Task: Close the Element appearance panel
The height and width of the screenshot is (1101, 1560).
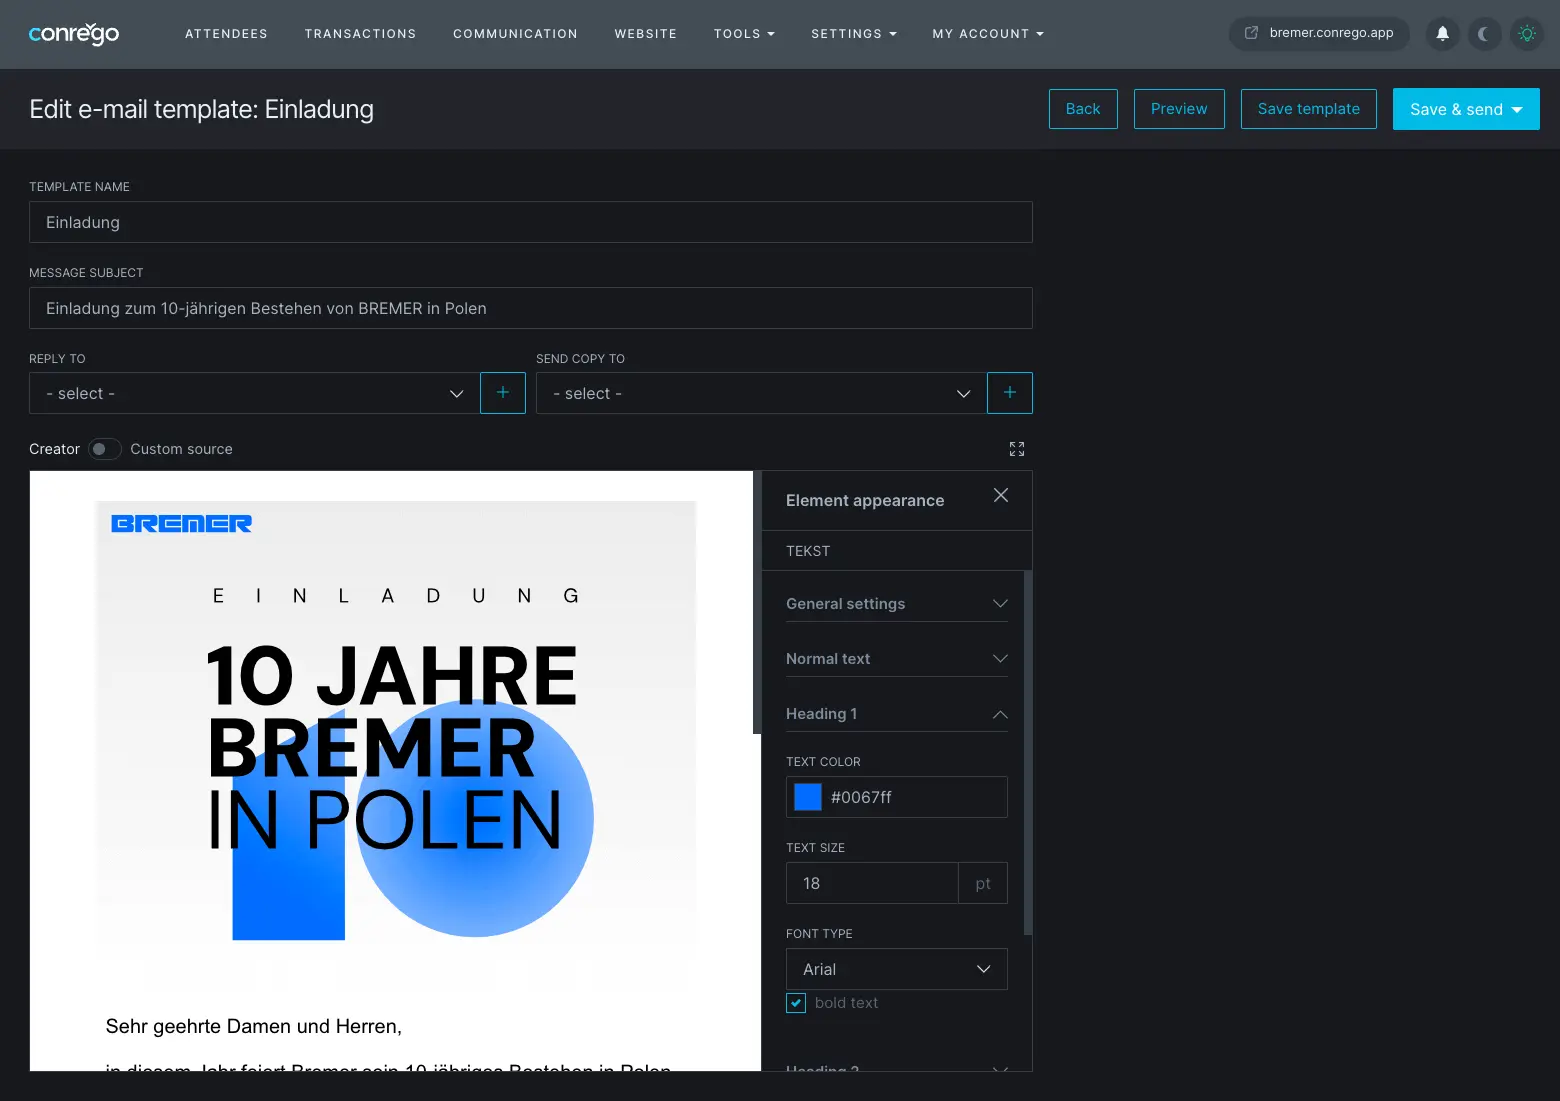Action: pyautogui.click(x=1001, y=495)
